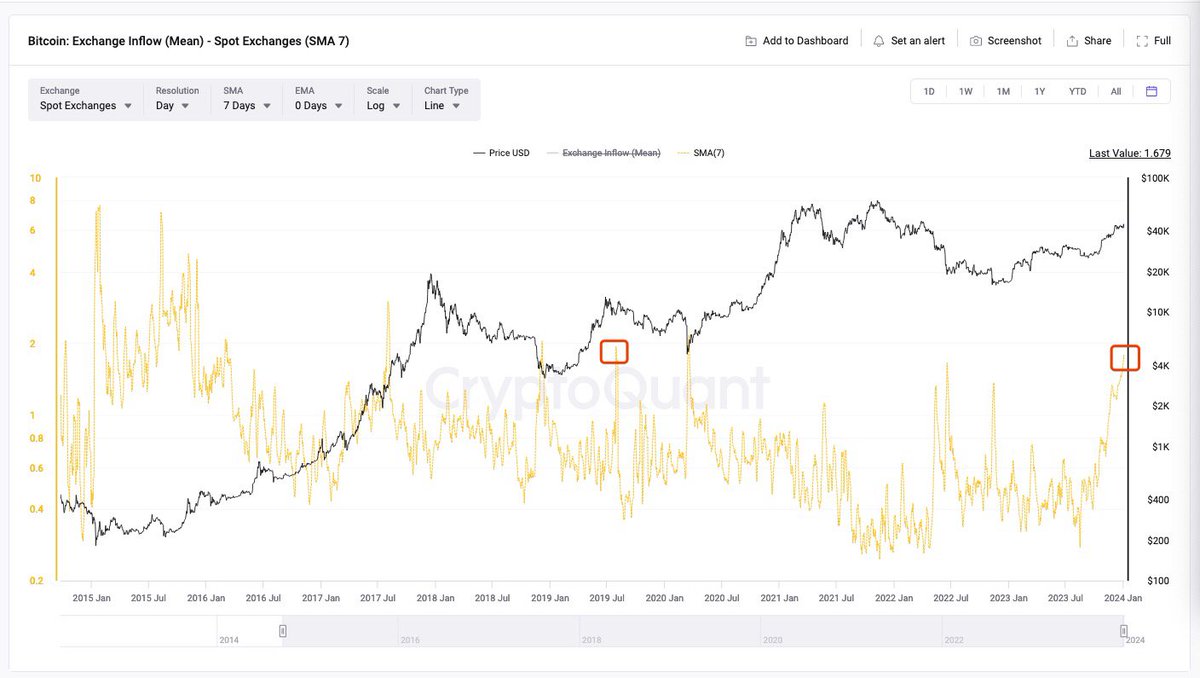Click the 2019 Jul x-axis label
1200x678 pixels.
[607, 598]
